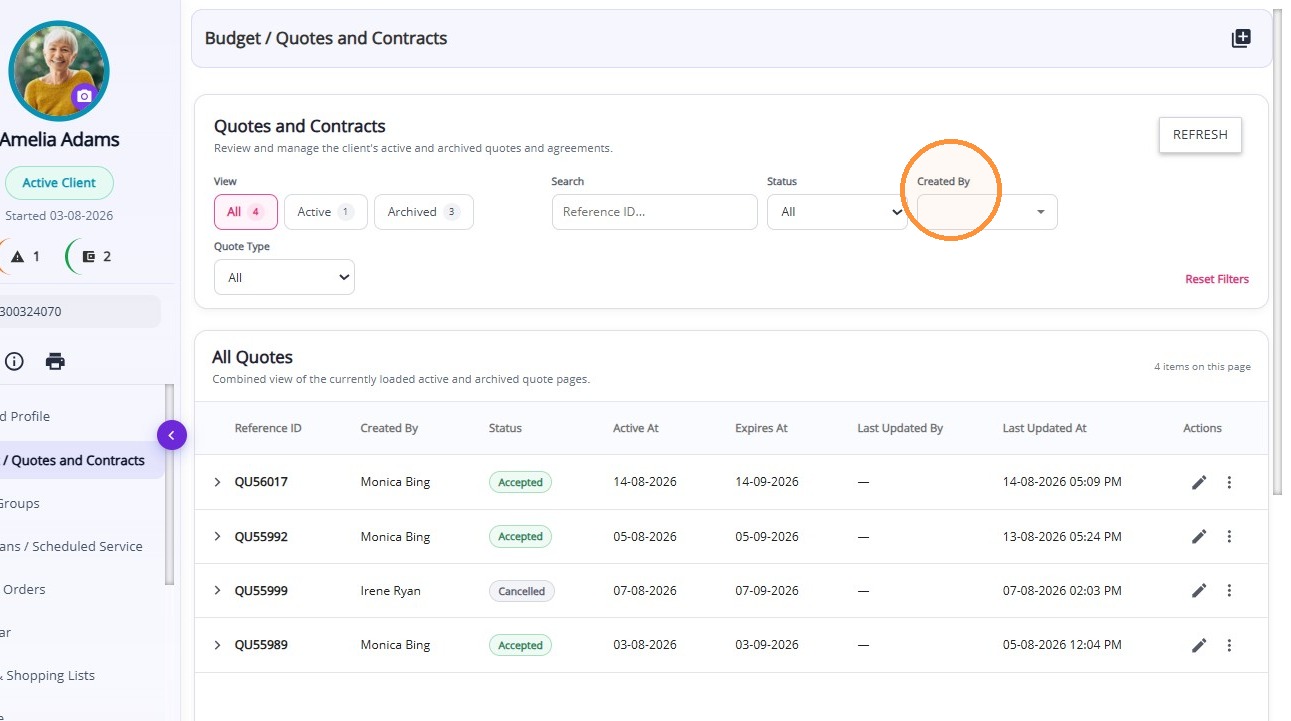Expand the row for quote QU55992

click(218, 537)
